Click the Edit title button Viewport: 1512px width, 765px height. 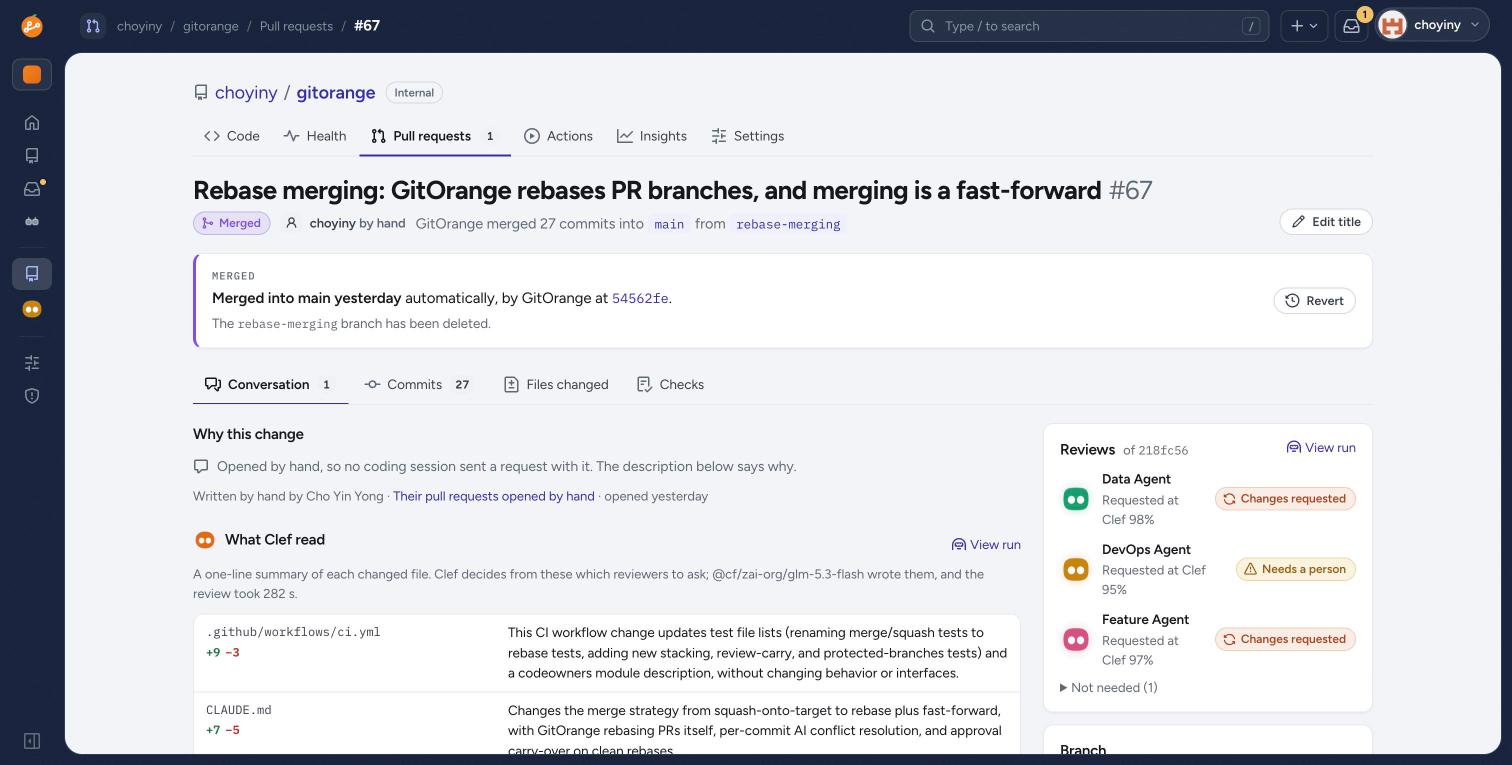click(x=1326, y=222)
